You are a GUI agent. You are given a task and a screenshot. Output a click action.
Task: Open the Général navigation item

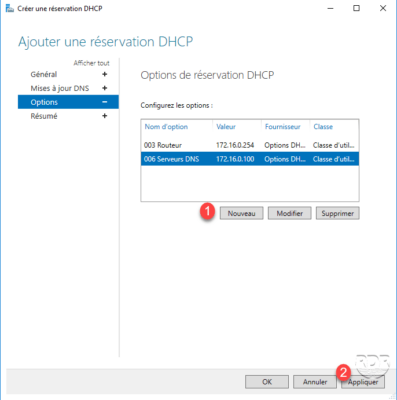44,74
